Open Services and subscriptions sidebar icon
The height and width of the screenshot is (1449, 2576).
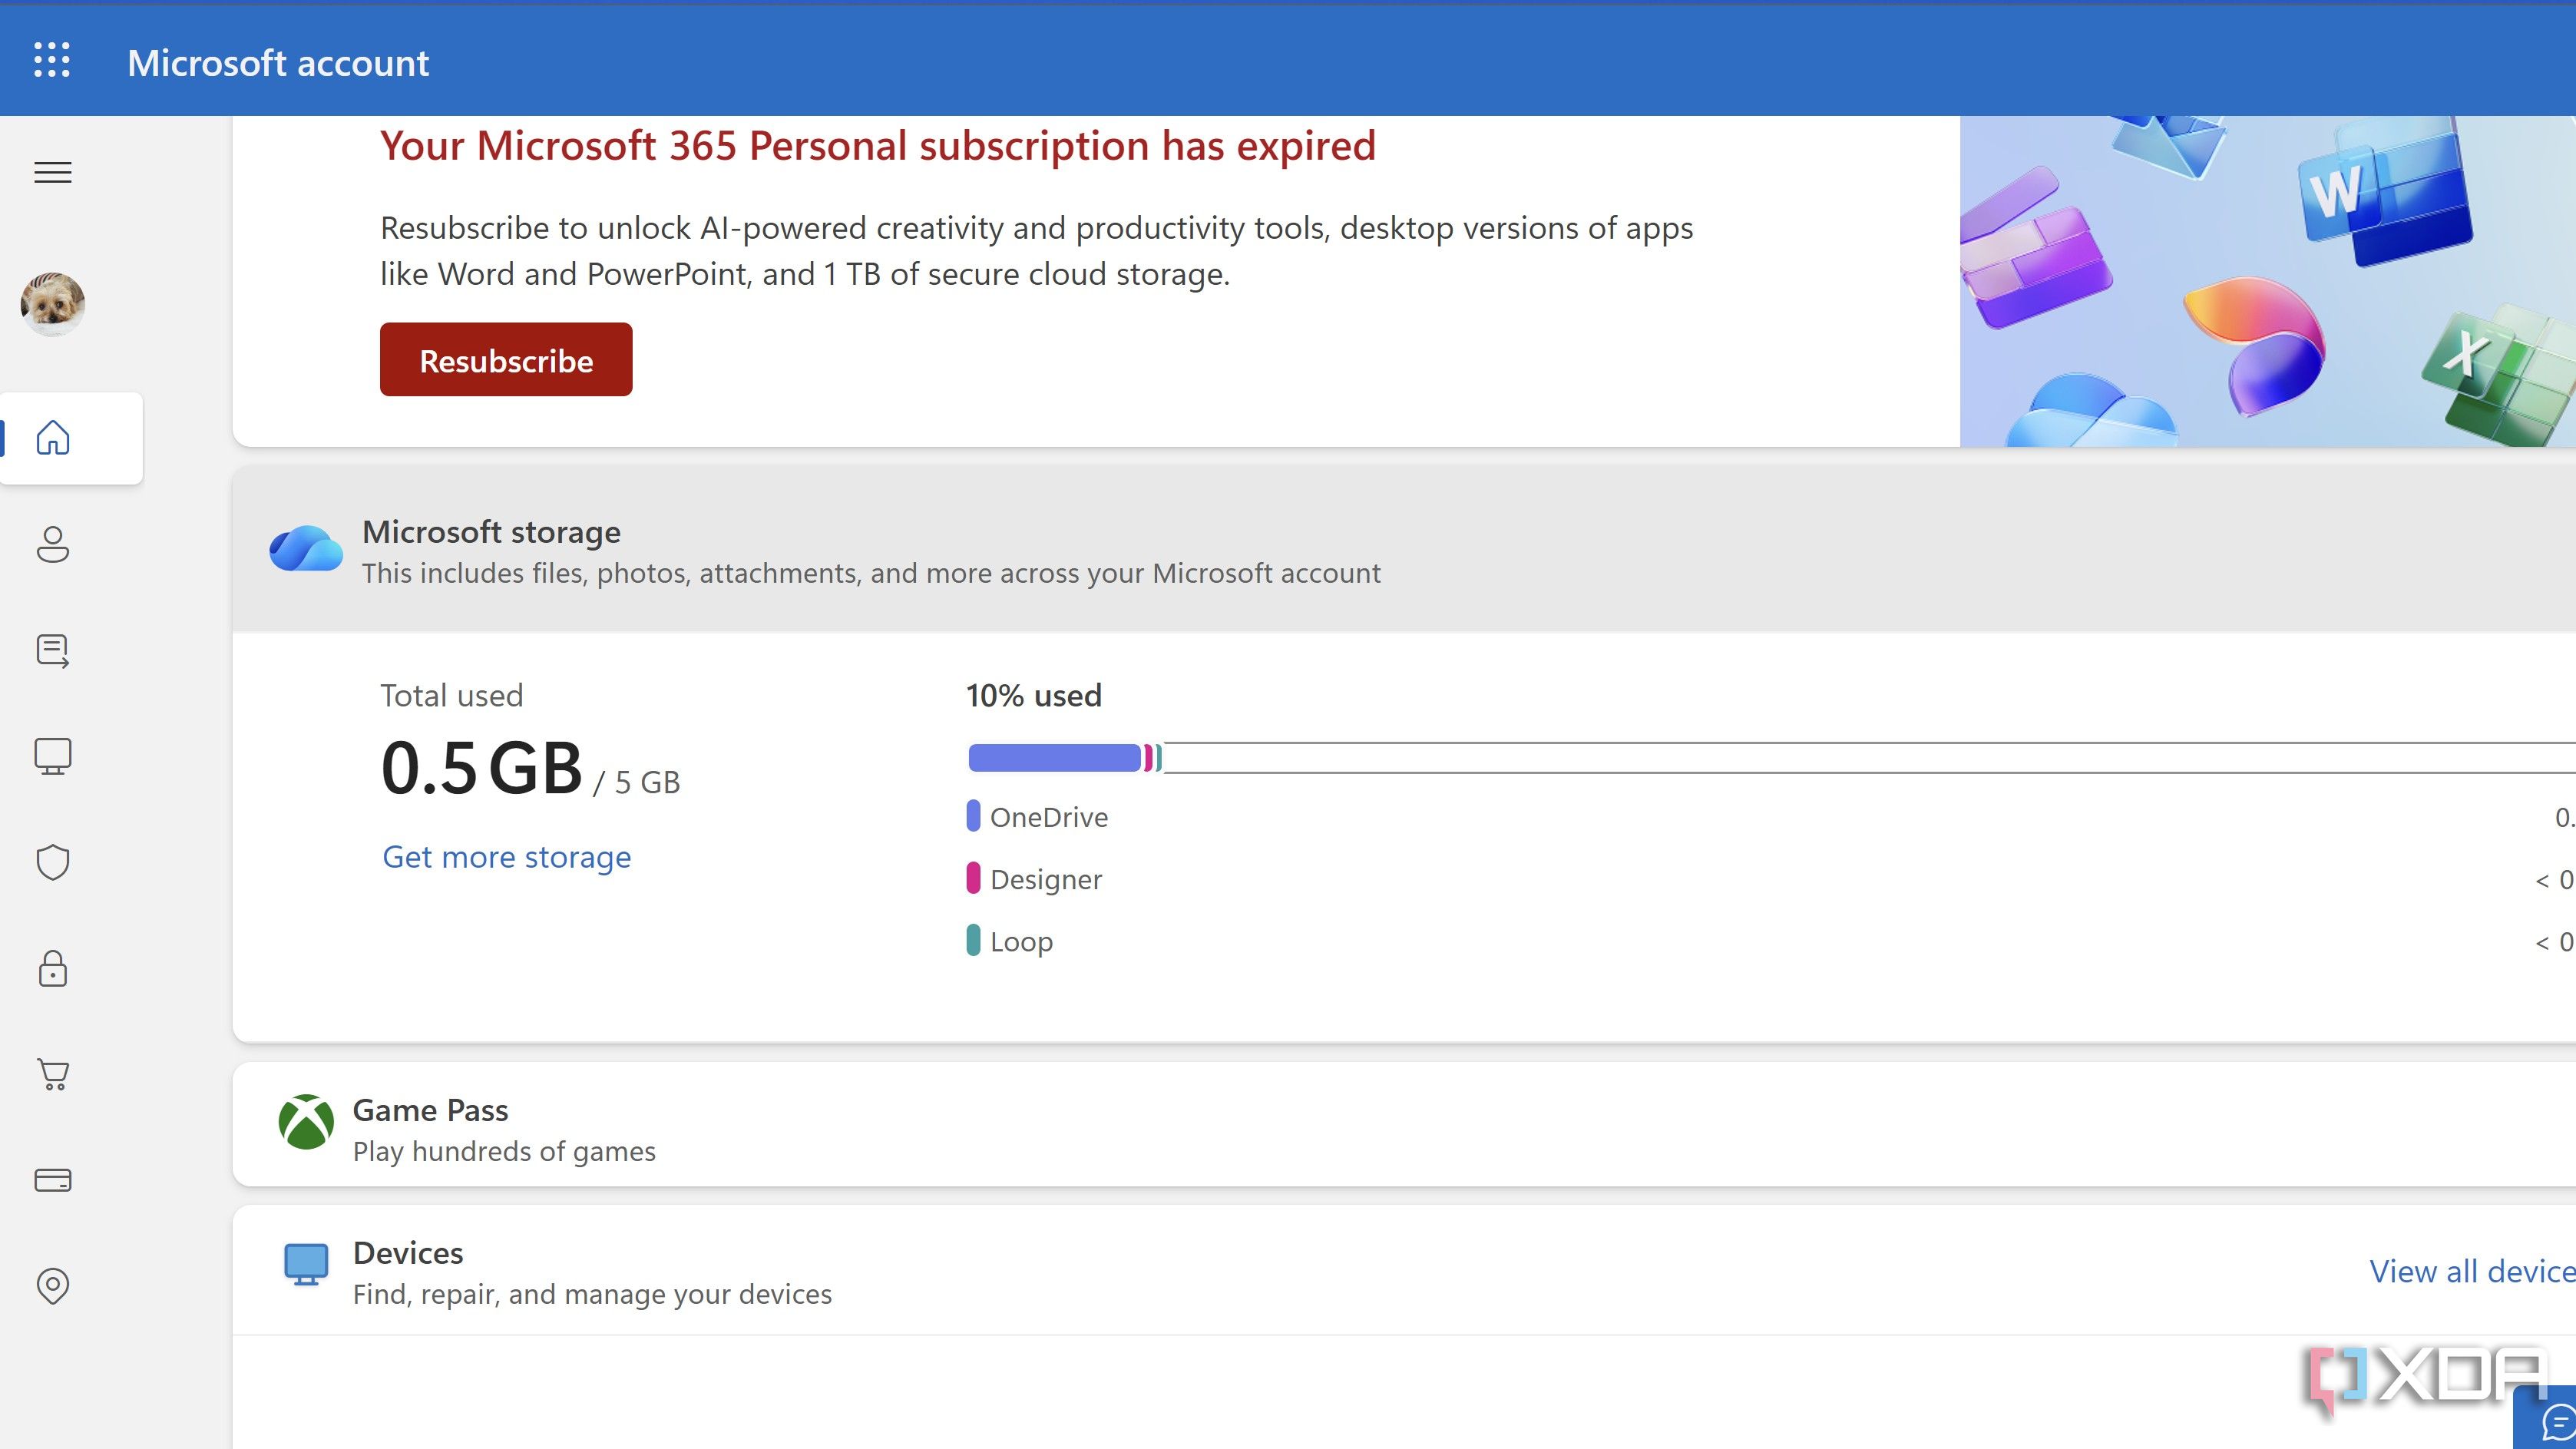[53, 651]
